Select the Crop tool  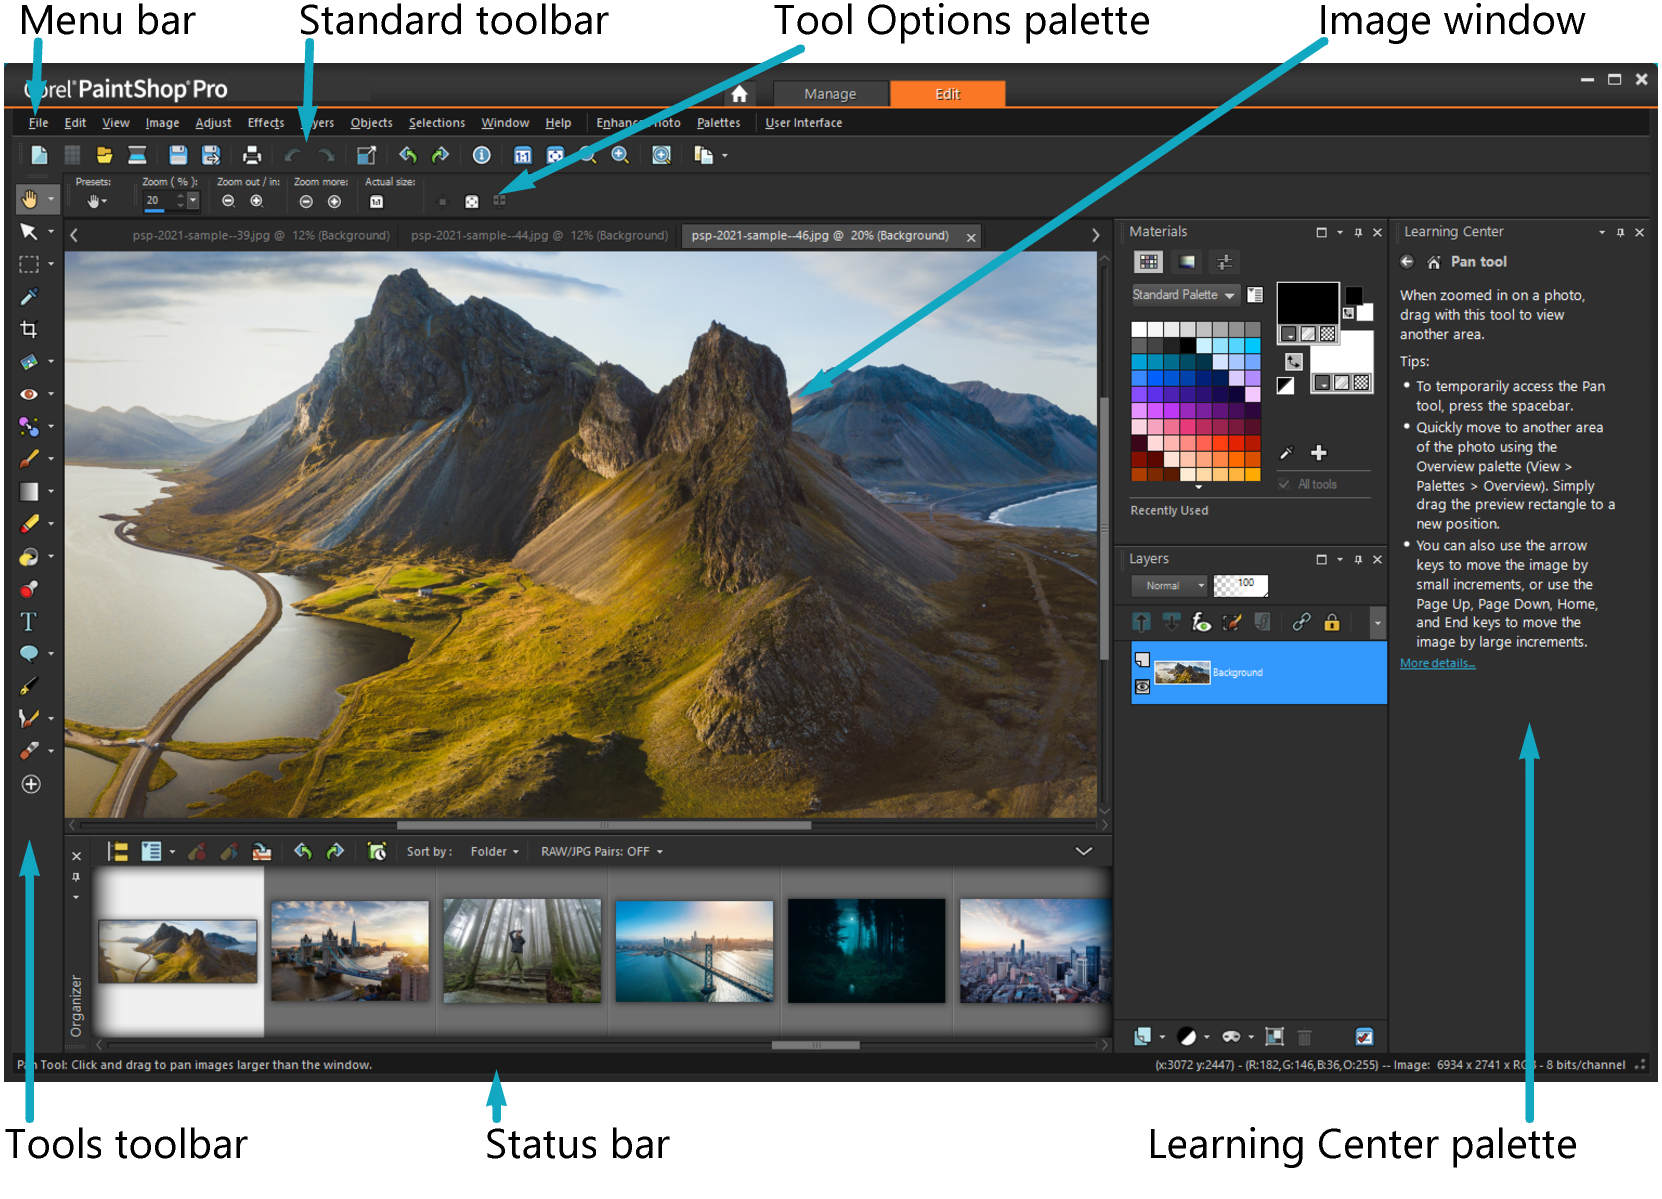click(x=29, y=329)
